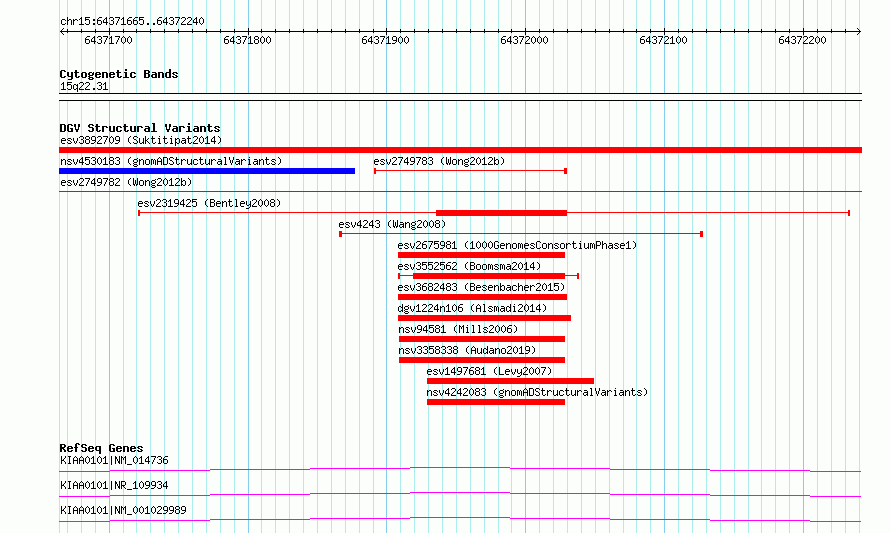The image size is (890, 533).
Task: Click the thin esv2749783 variant line
Action: (471, 171)
